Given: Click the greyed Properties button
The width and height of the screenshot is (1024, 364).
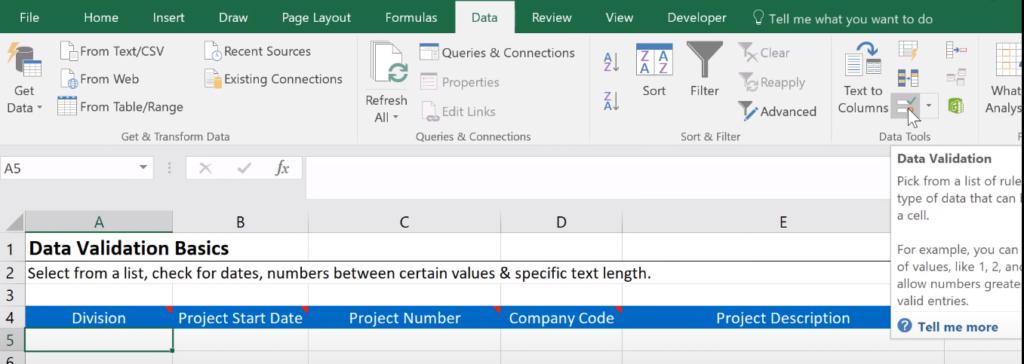Looking at the screenshot, I should 459,82.
